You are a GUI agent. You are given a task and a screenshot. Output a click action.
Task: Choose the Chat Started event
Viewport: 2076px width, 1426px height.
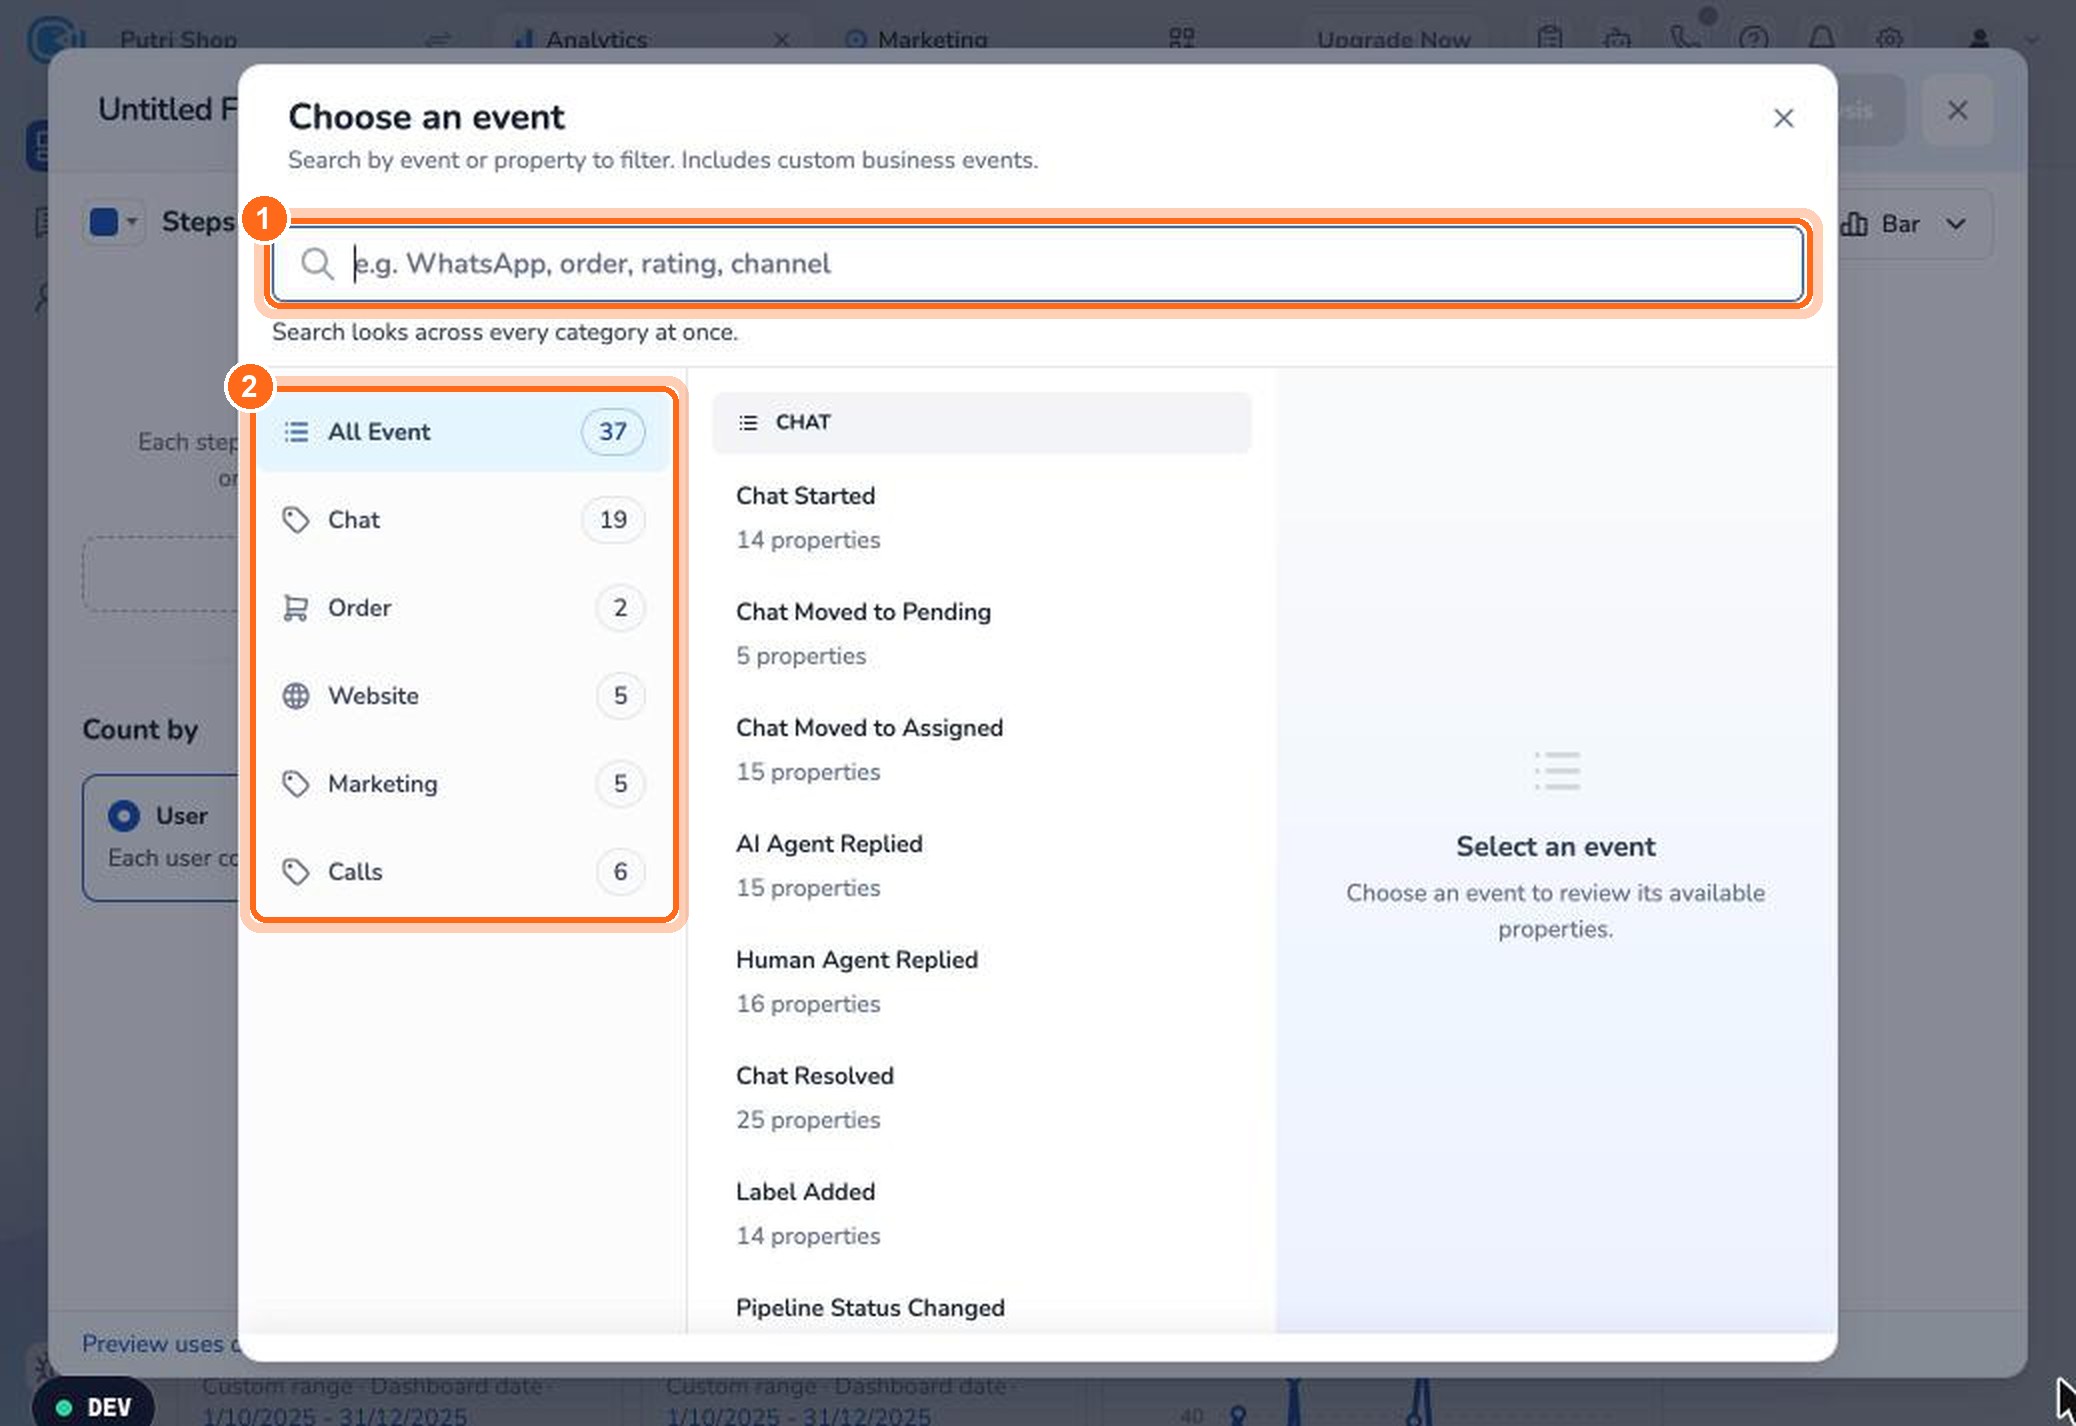click(981, 518)
